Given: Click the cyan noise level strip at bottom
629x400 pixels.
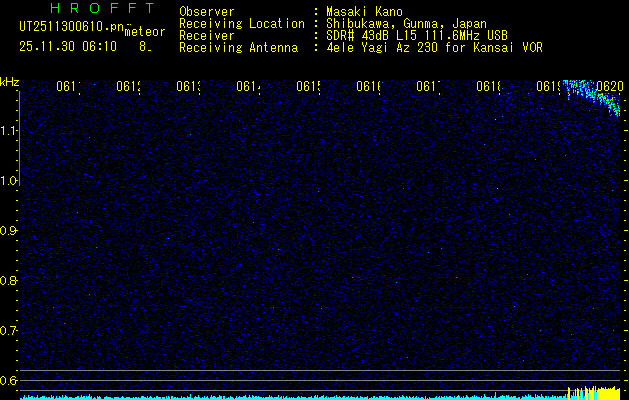Looking at the screenshot, I should click(x=294, y=398).
